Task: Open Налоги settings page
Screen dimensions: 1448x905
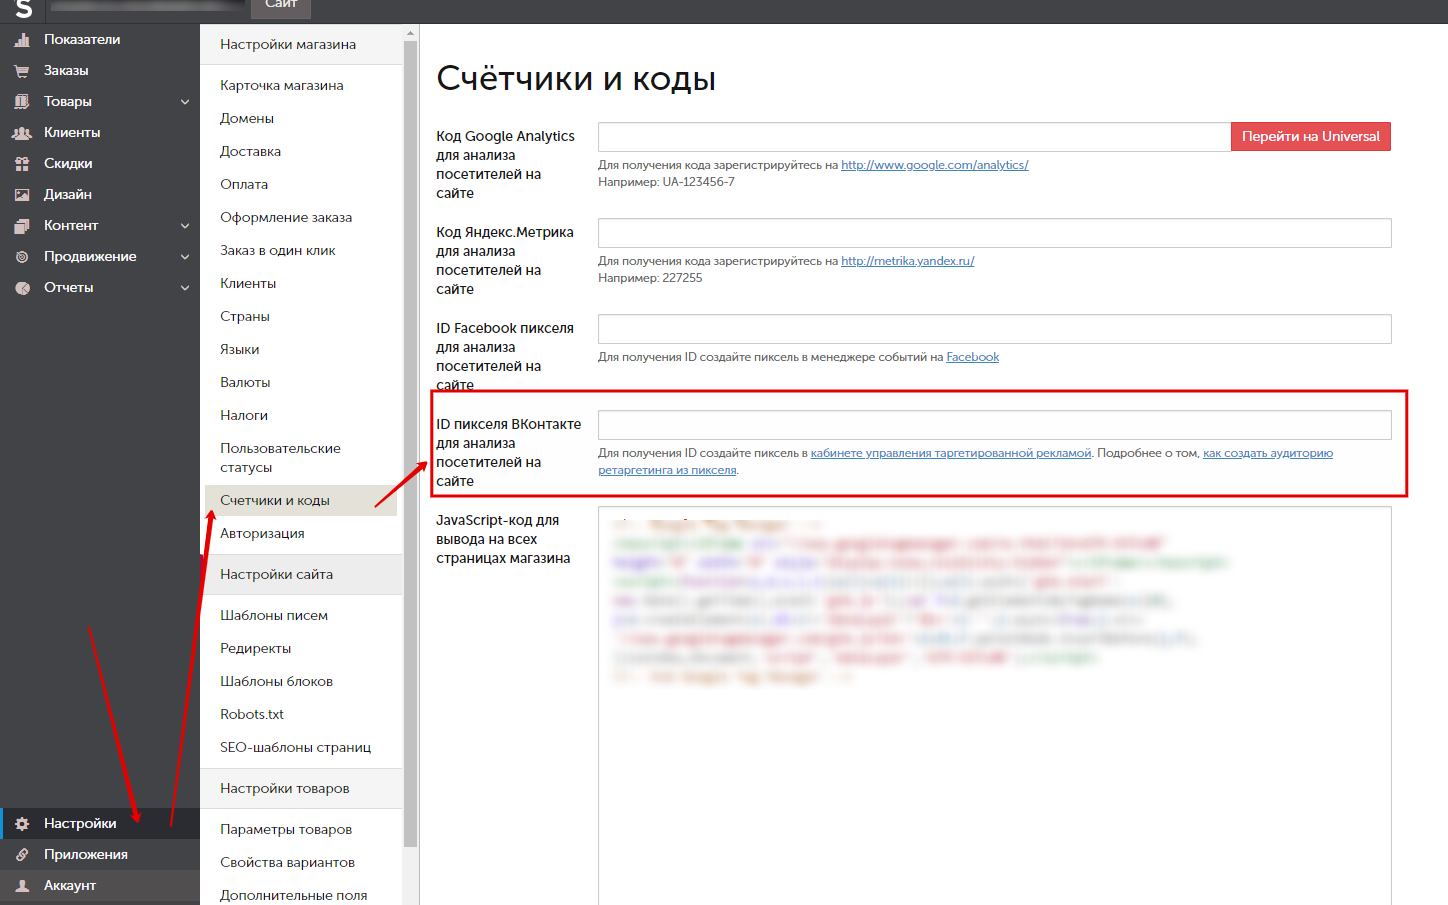Action: 244,416
